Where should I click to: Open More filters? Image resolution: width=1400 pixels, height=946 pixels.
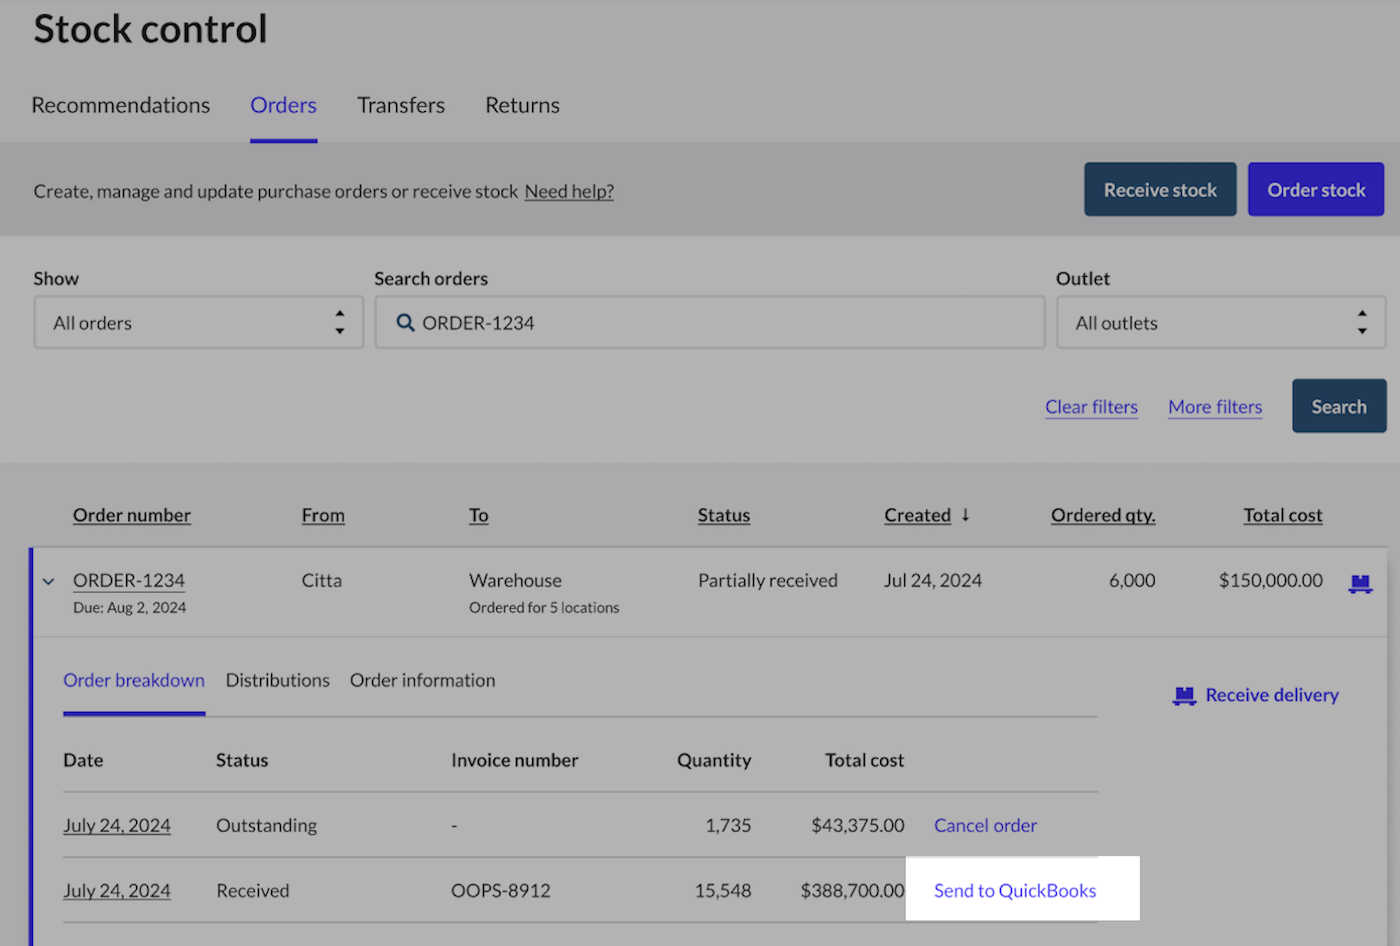(1215, 407)
